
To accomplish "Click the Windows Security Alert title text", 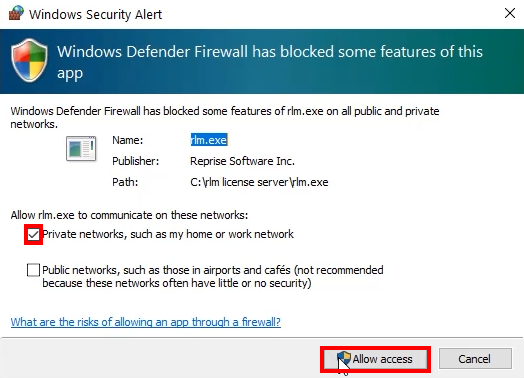I will pyautogui.click(x=95, y=14).
